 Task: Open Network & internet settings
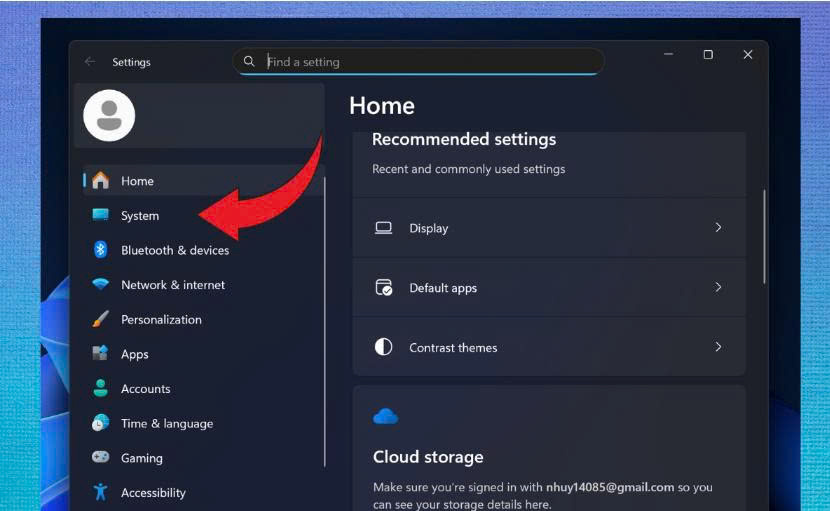click(x=203, y=285)
